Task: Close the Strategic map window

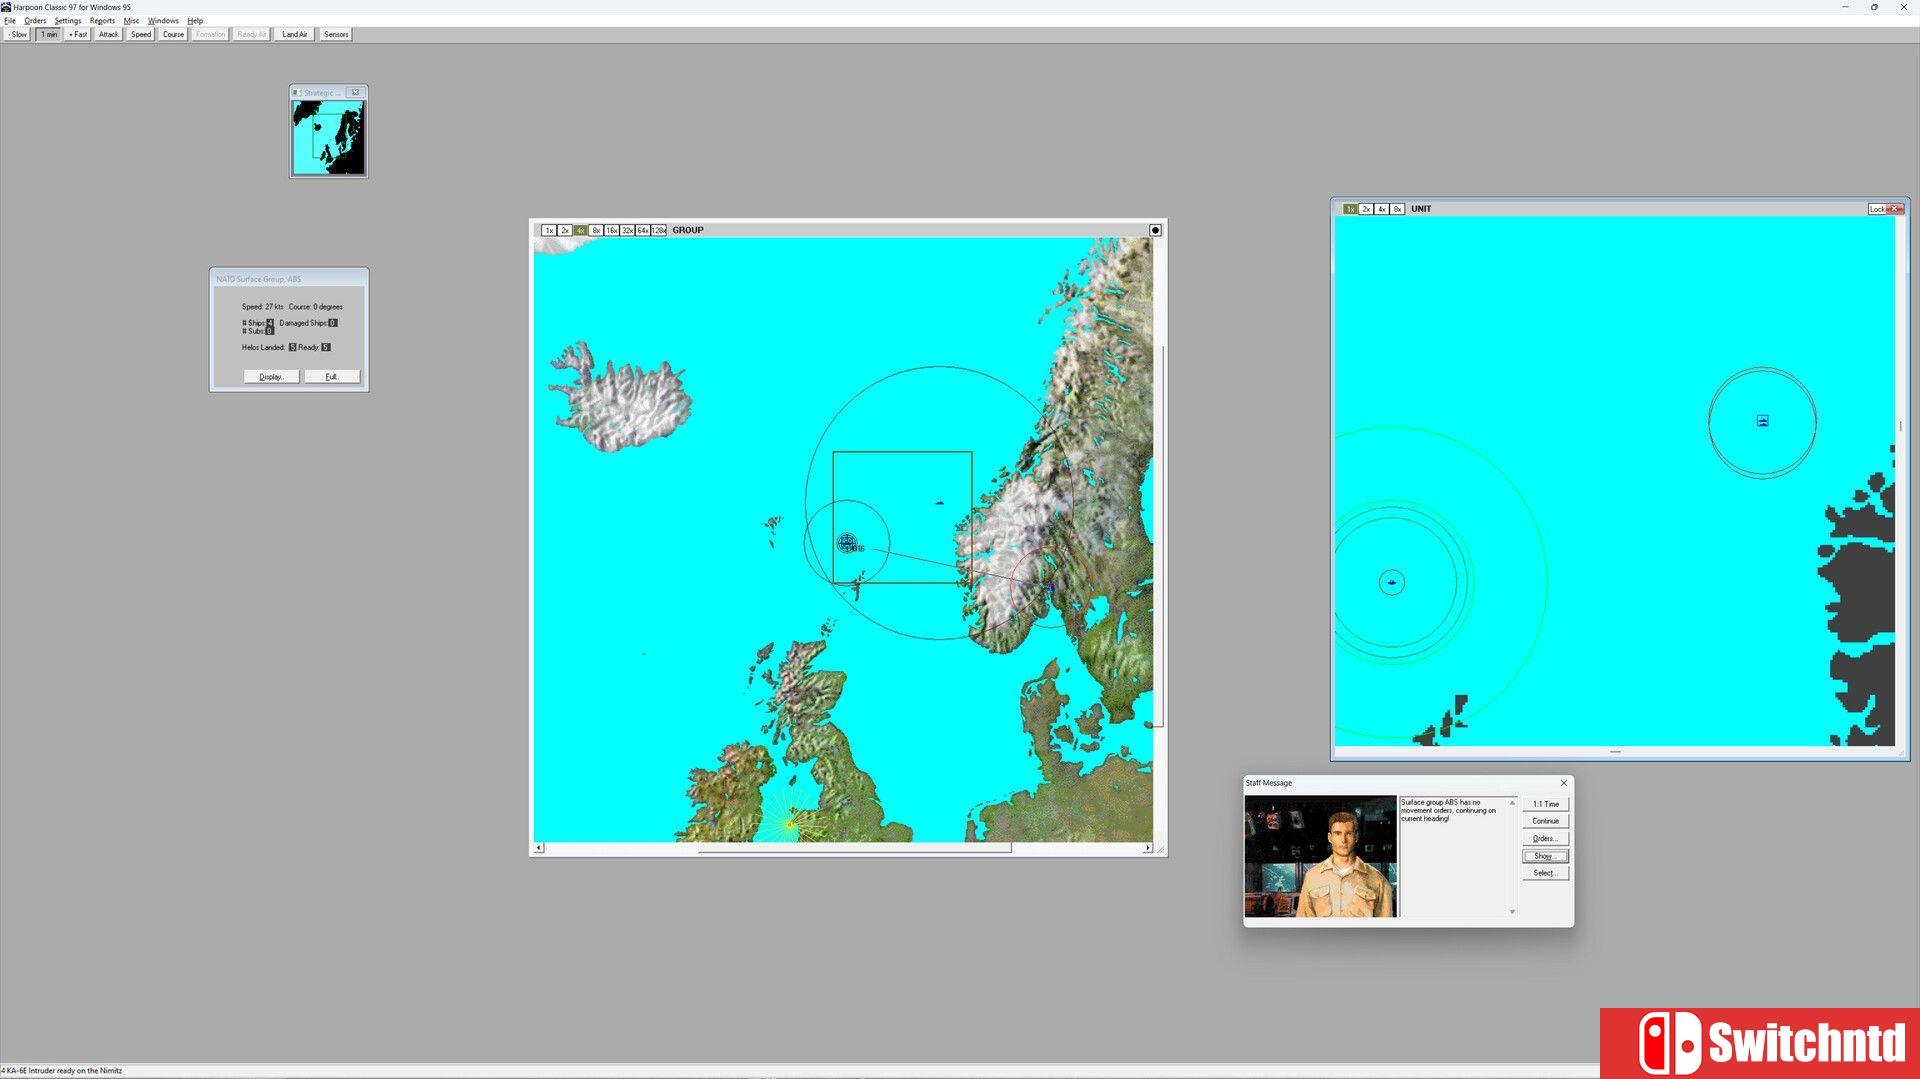Action: (x=355, y=92)
